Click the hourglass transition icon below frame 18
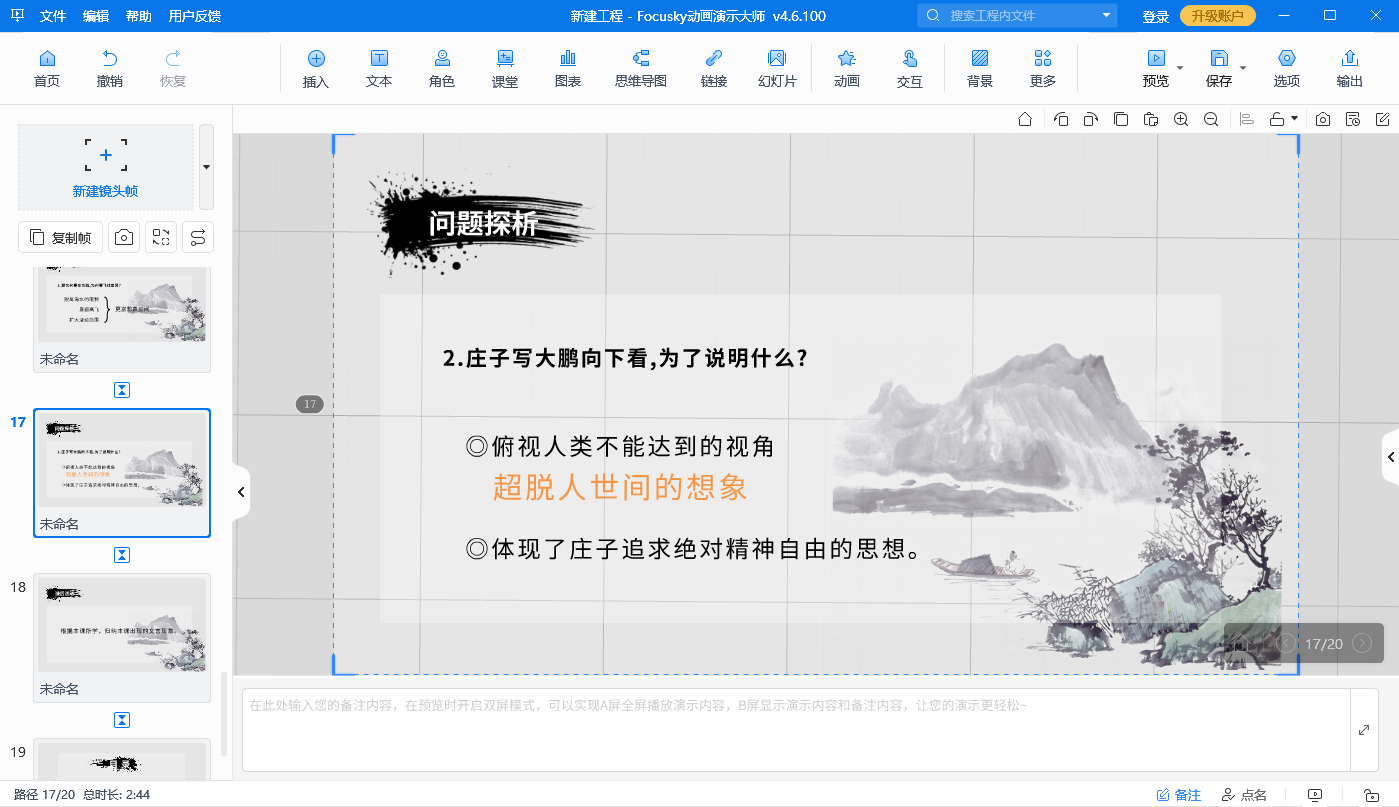This screenshot has width=1399, height=807. click(x=122, y=720)
